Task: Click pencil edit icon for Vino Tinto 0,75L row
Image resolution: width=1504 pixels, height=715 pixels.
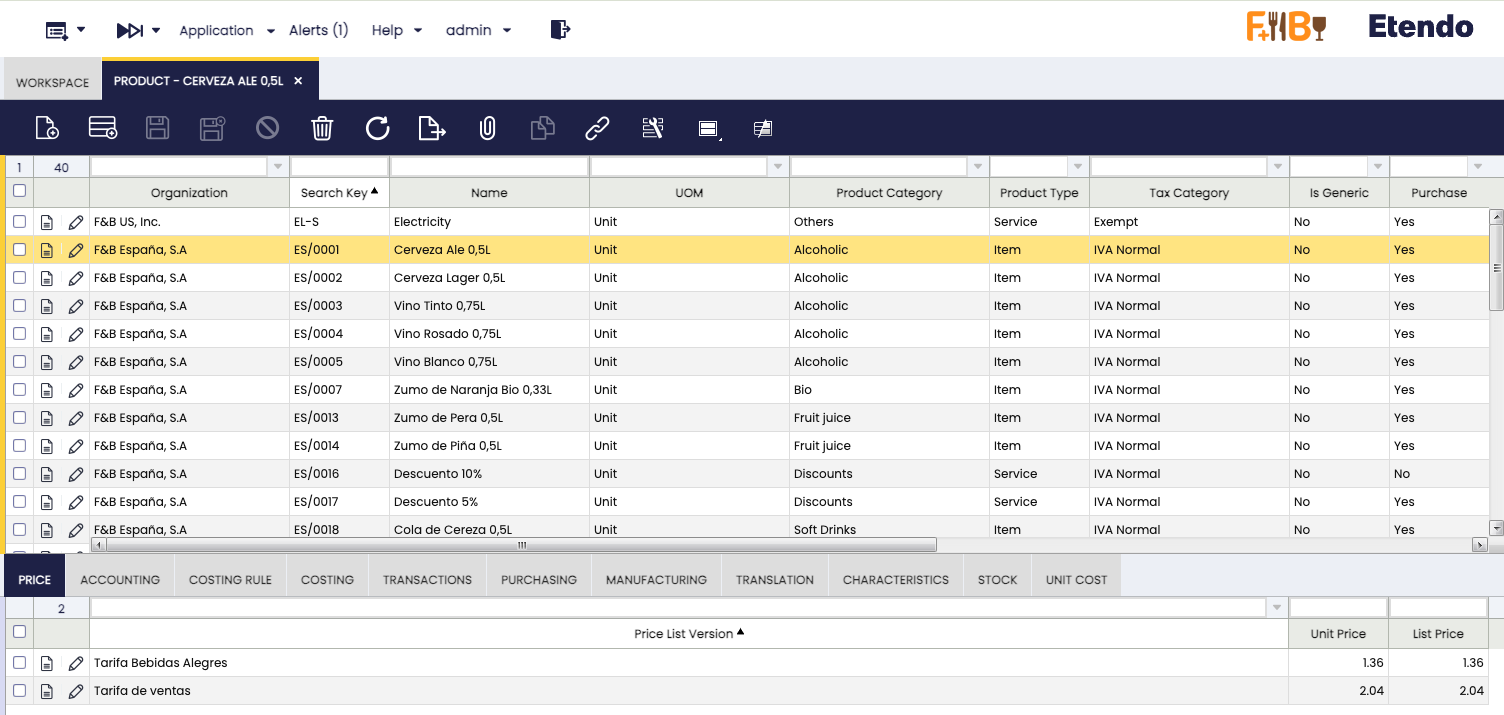Action: point(76,306)
